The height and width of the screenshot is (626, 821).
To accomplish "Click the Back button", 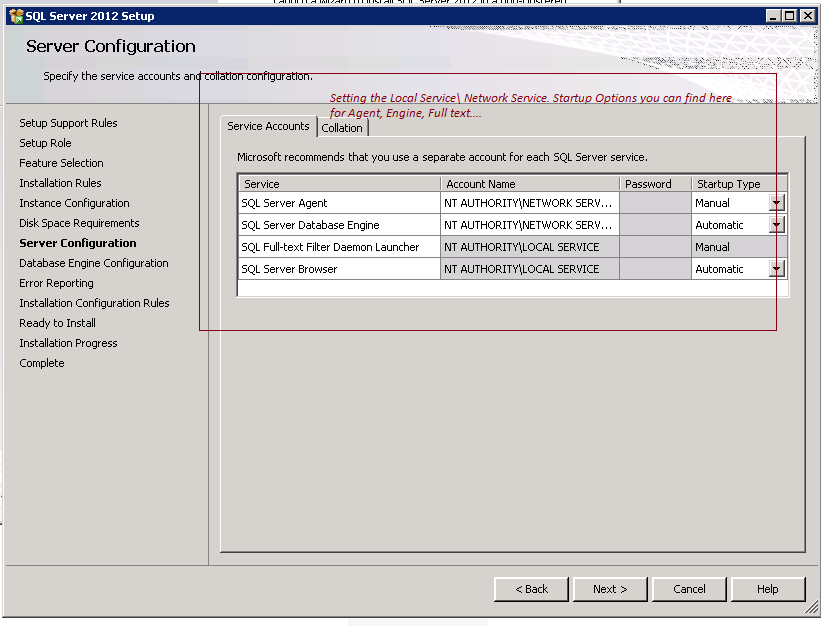I will pyautogui.click(x=531, y=589).
